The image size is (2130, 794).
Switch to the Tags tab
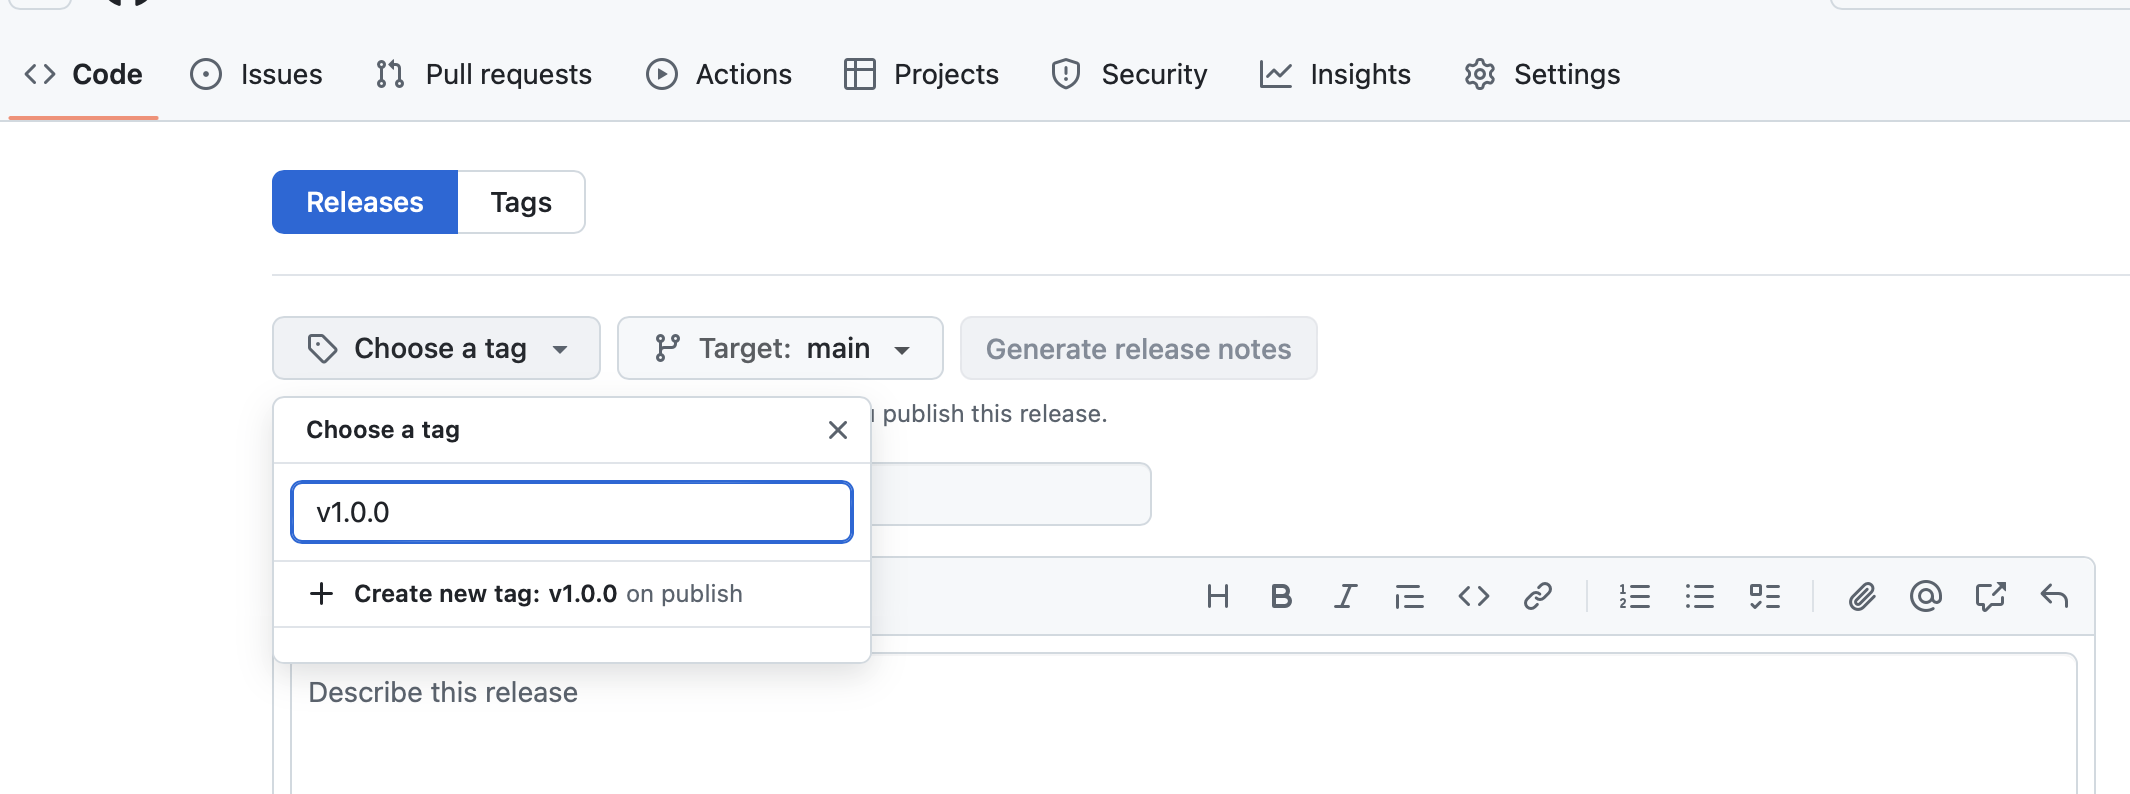tap(521, 202)
